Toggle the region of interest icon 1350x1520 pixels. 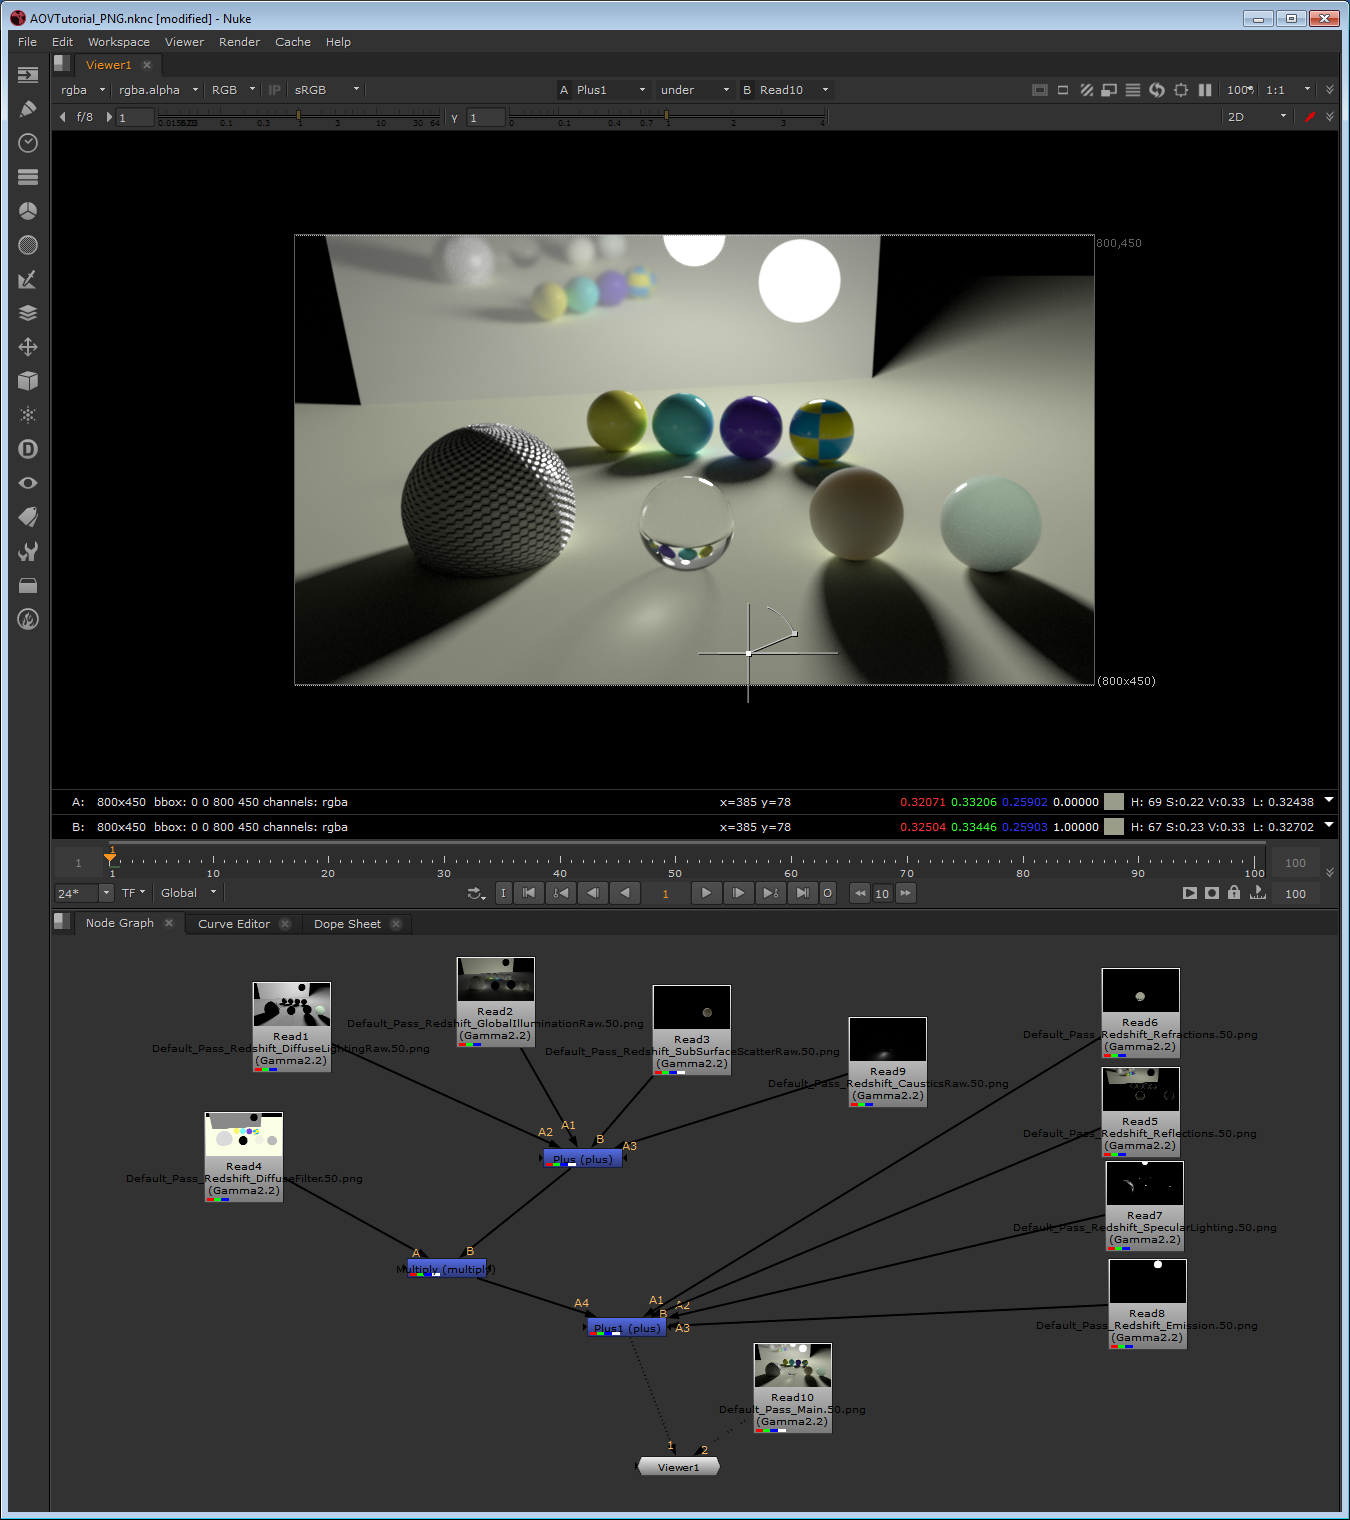click(1063, 90)
